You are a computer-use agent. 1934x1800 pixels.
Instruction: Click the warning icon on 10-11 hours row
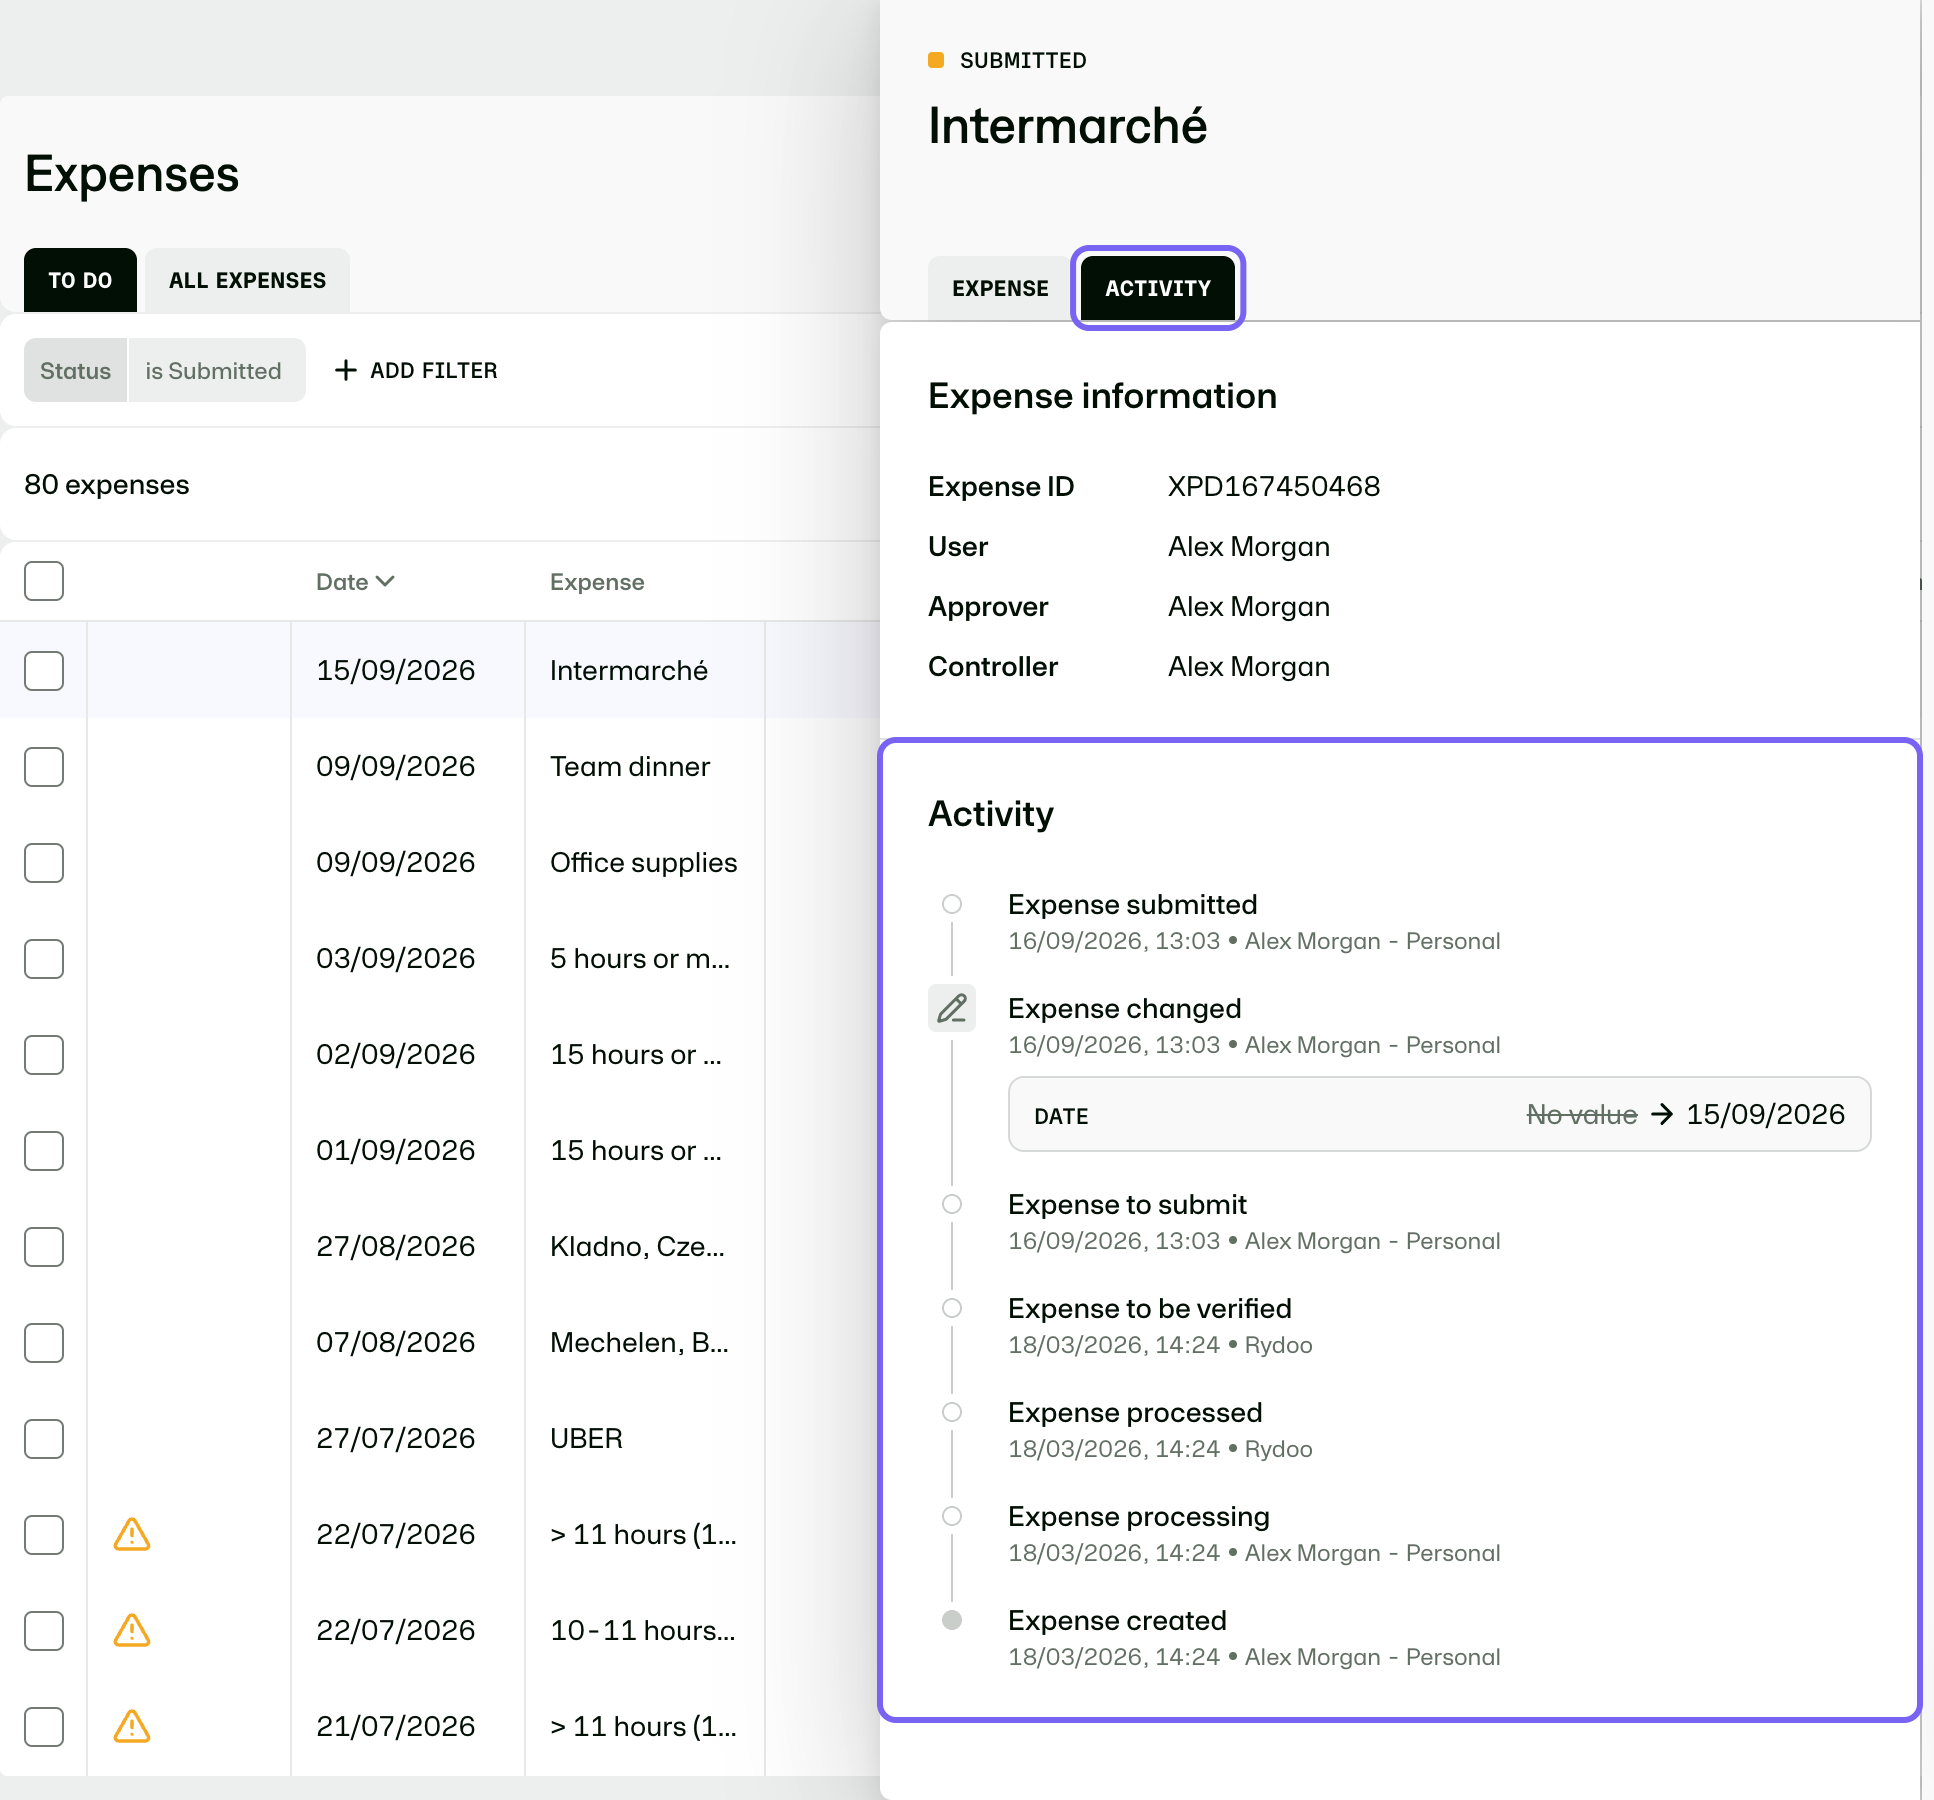[132, 1630]
